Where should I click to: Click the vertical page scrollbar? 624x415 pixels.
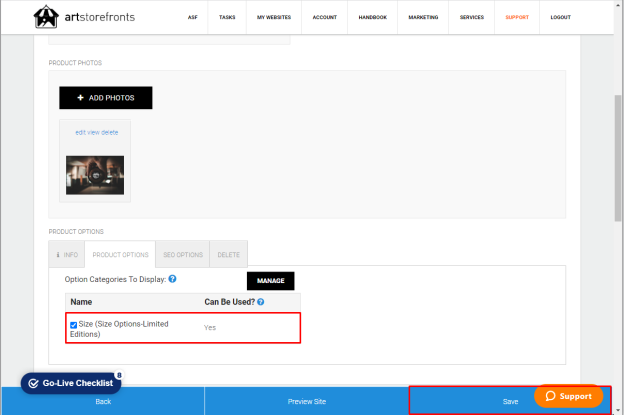coord(618,158)
